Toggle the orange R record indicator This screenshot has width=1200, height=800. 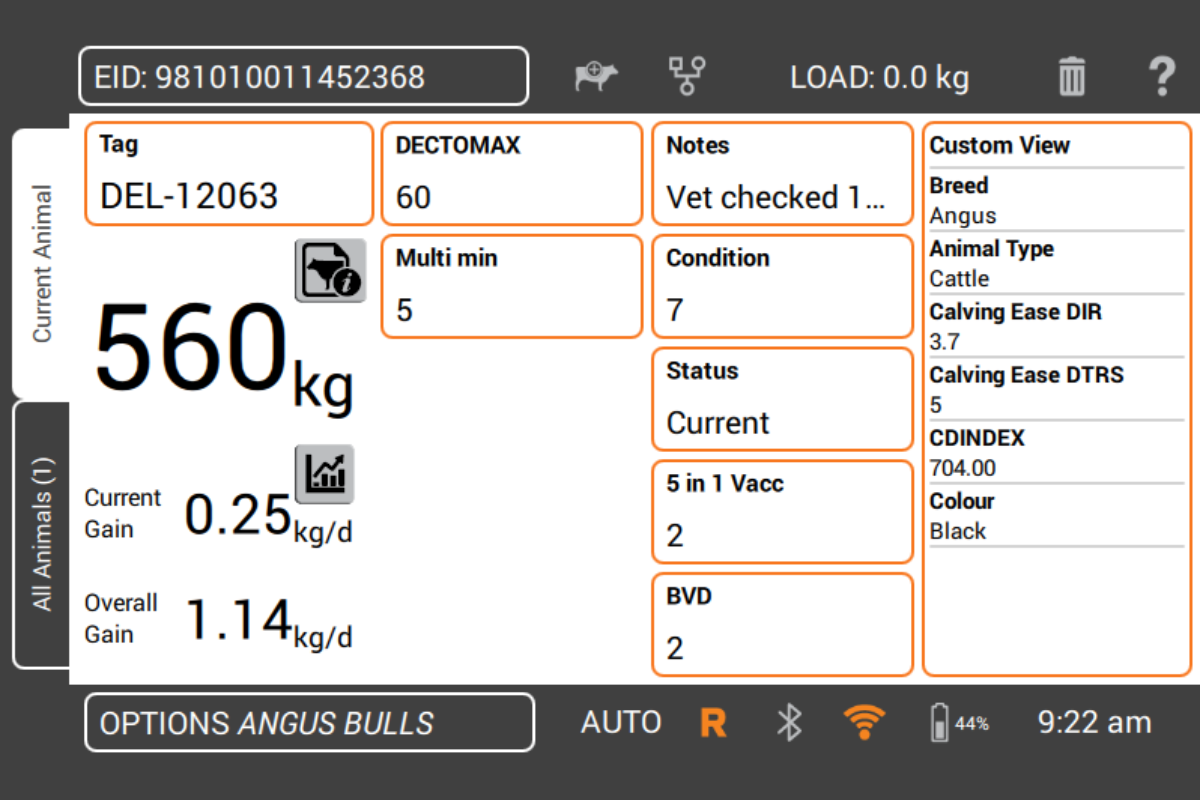(713, 722)
